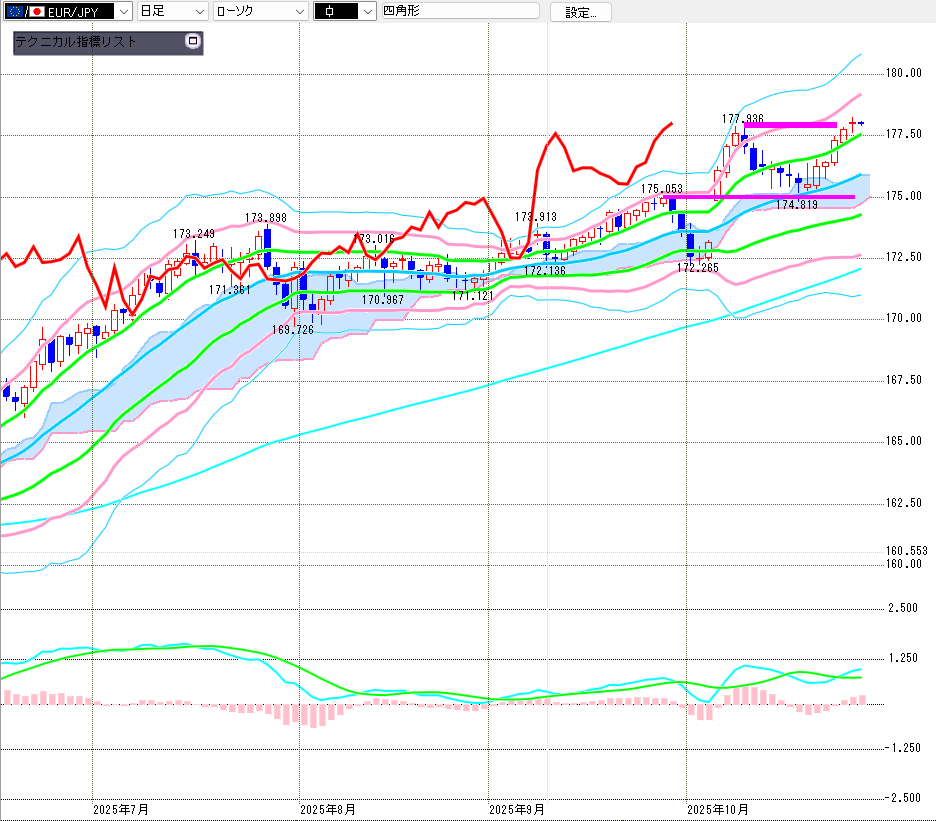Select the upper magenta line near 177.936
936x821 pixels.
click(x=790, y=125)
